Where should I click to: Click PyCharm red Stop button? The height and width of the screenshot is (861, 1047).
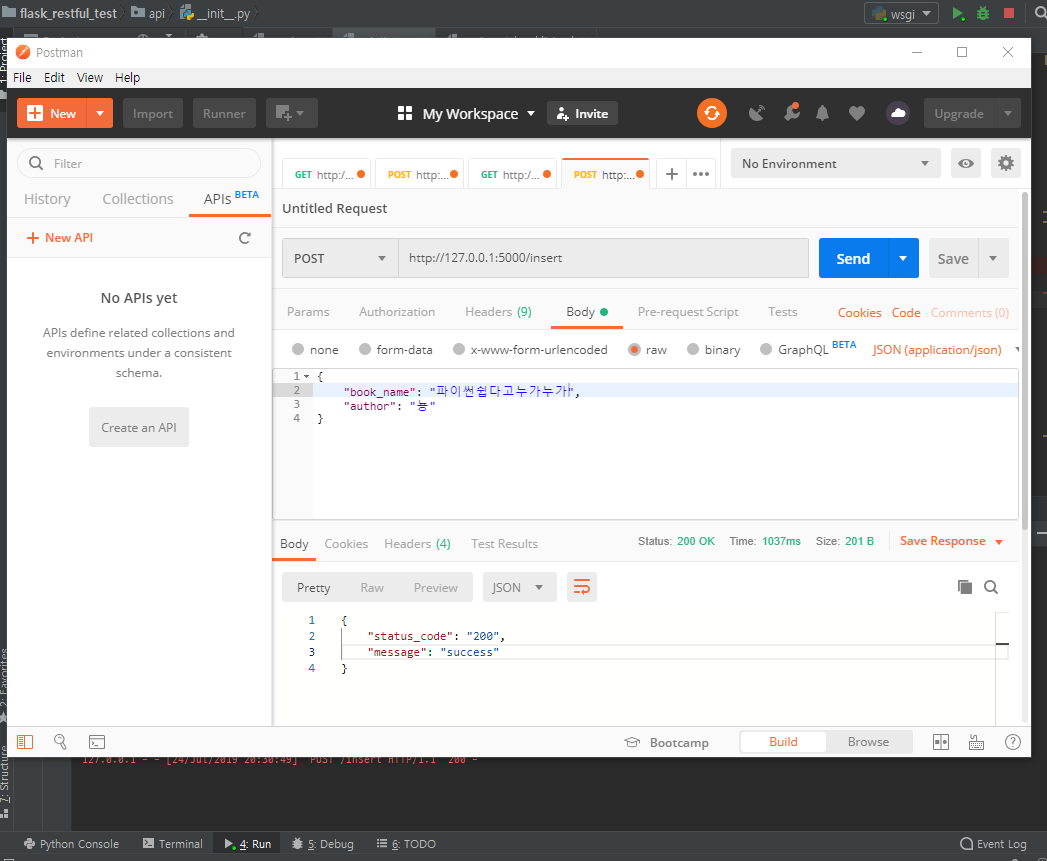click(x=1009, y=13)
